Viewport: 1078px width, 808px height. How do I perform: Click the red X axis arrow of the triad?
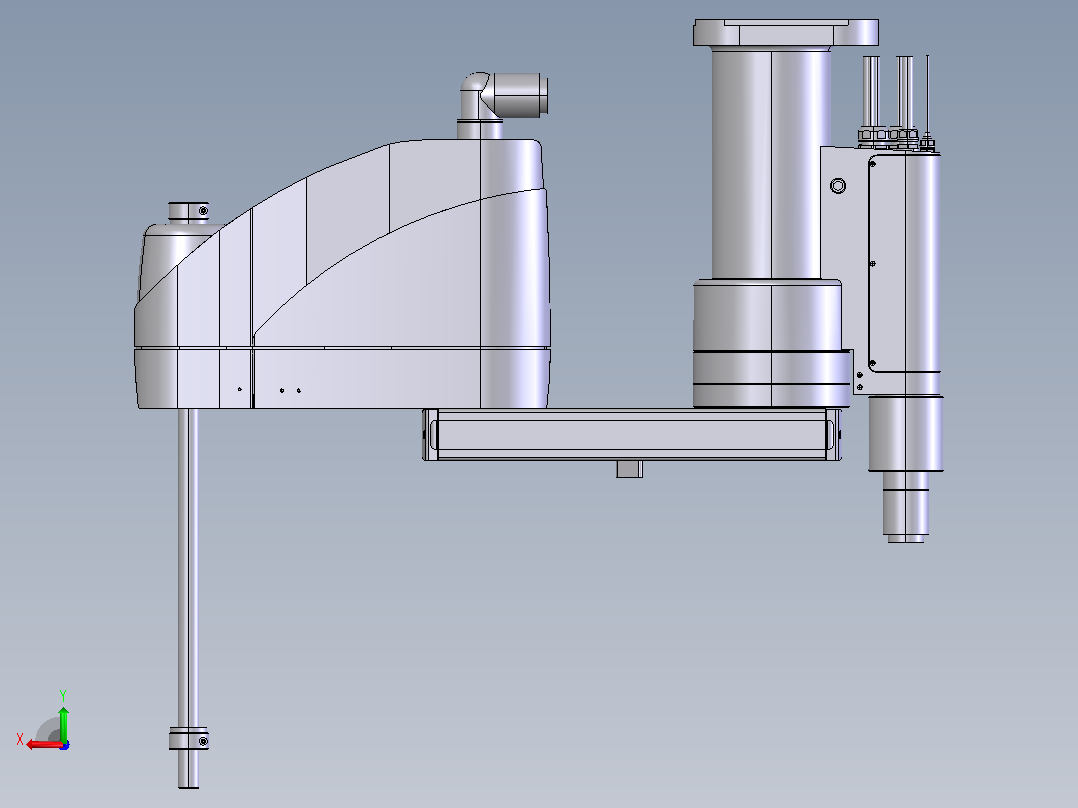(44, 745)
